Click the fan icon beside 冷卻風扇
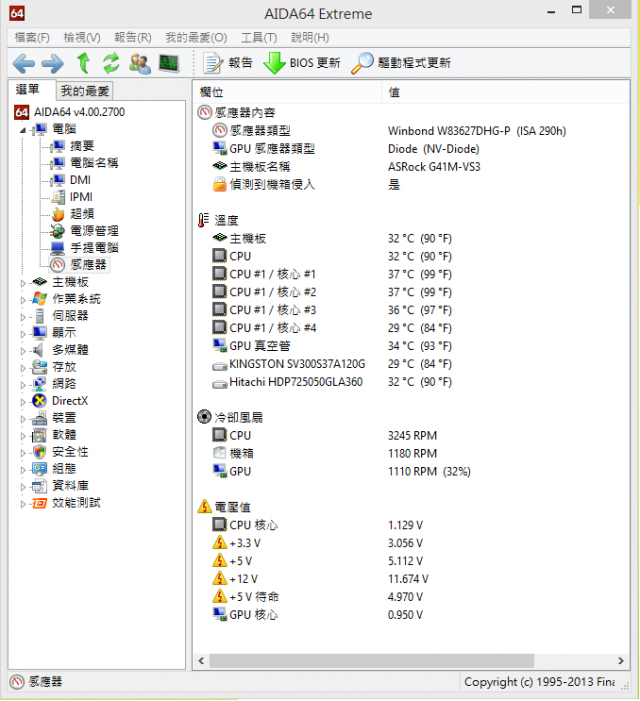Image resolution: width=640 pixels, height=701 pixels. click(204, 417)
